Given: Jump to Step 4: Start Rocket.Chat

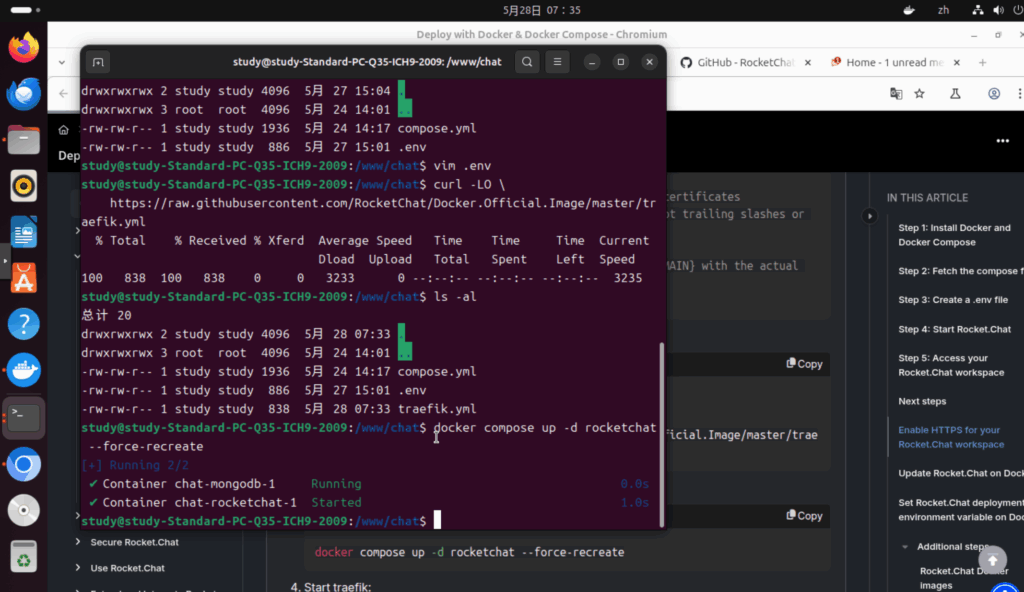Looking at the screenshot, I should click(x=954, y=329).
